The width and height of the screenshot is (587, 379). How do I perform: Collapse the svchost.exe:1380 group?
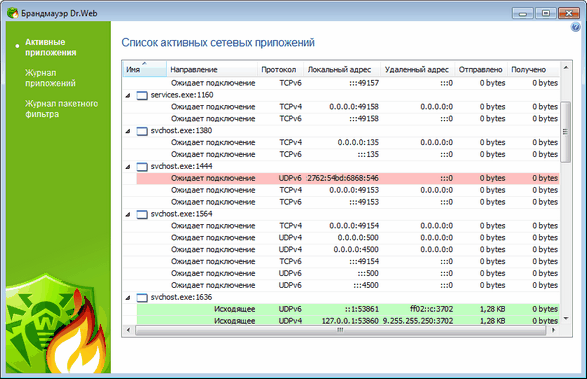[x=128, y=131]
